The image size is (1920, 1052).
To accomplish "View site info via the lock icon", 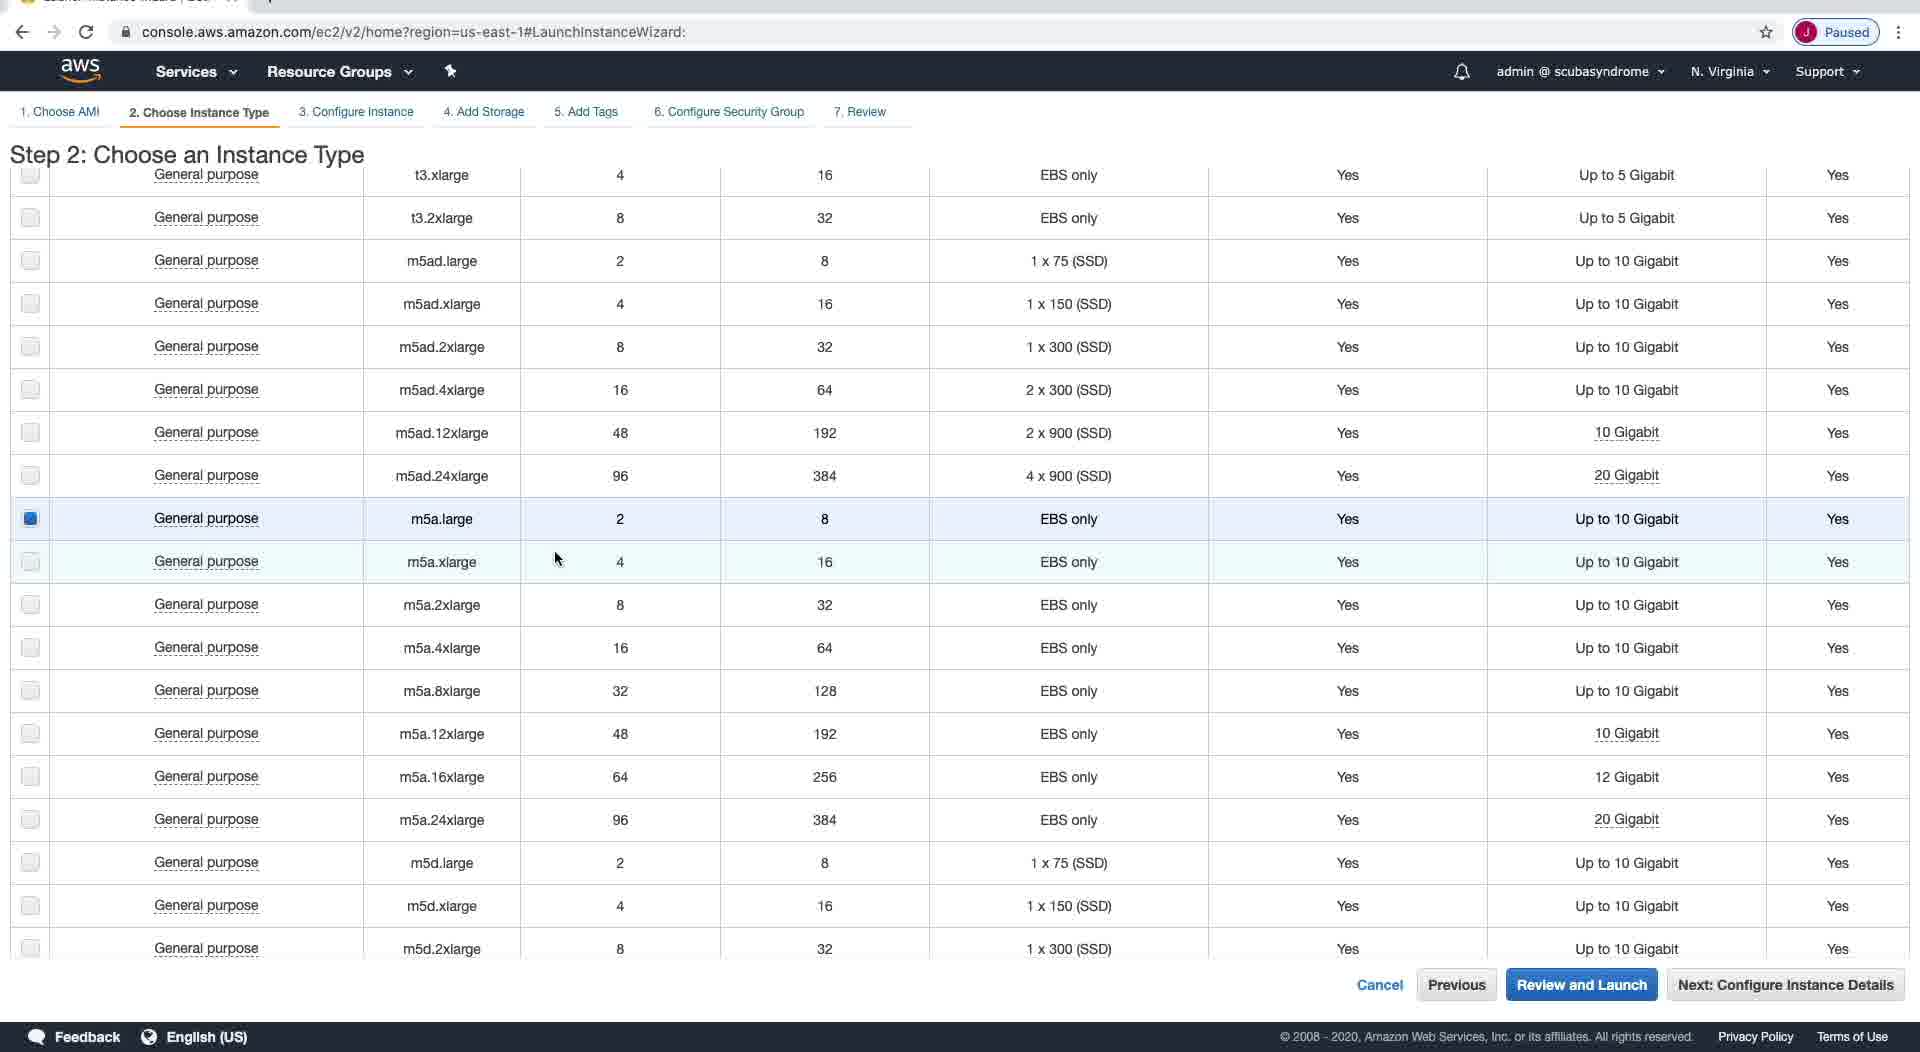I will pos(125,32).
